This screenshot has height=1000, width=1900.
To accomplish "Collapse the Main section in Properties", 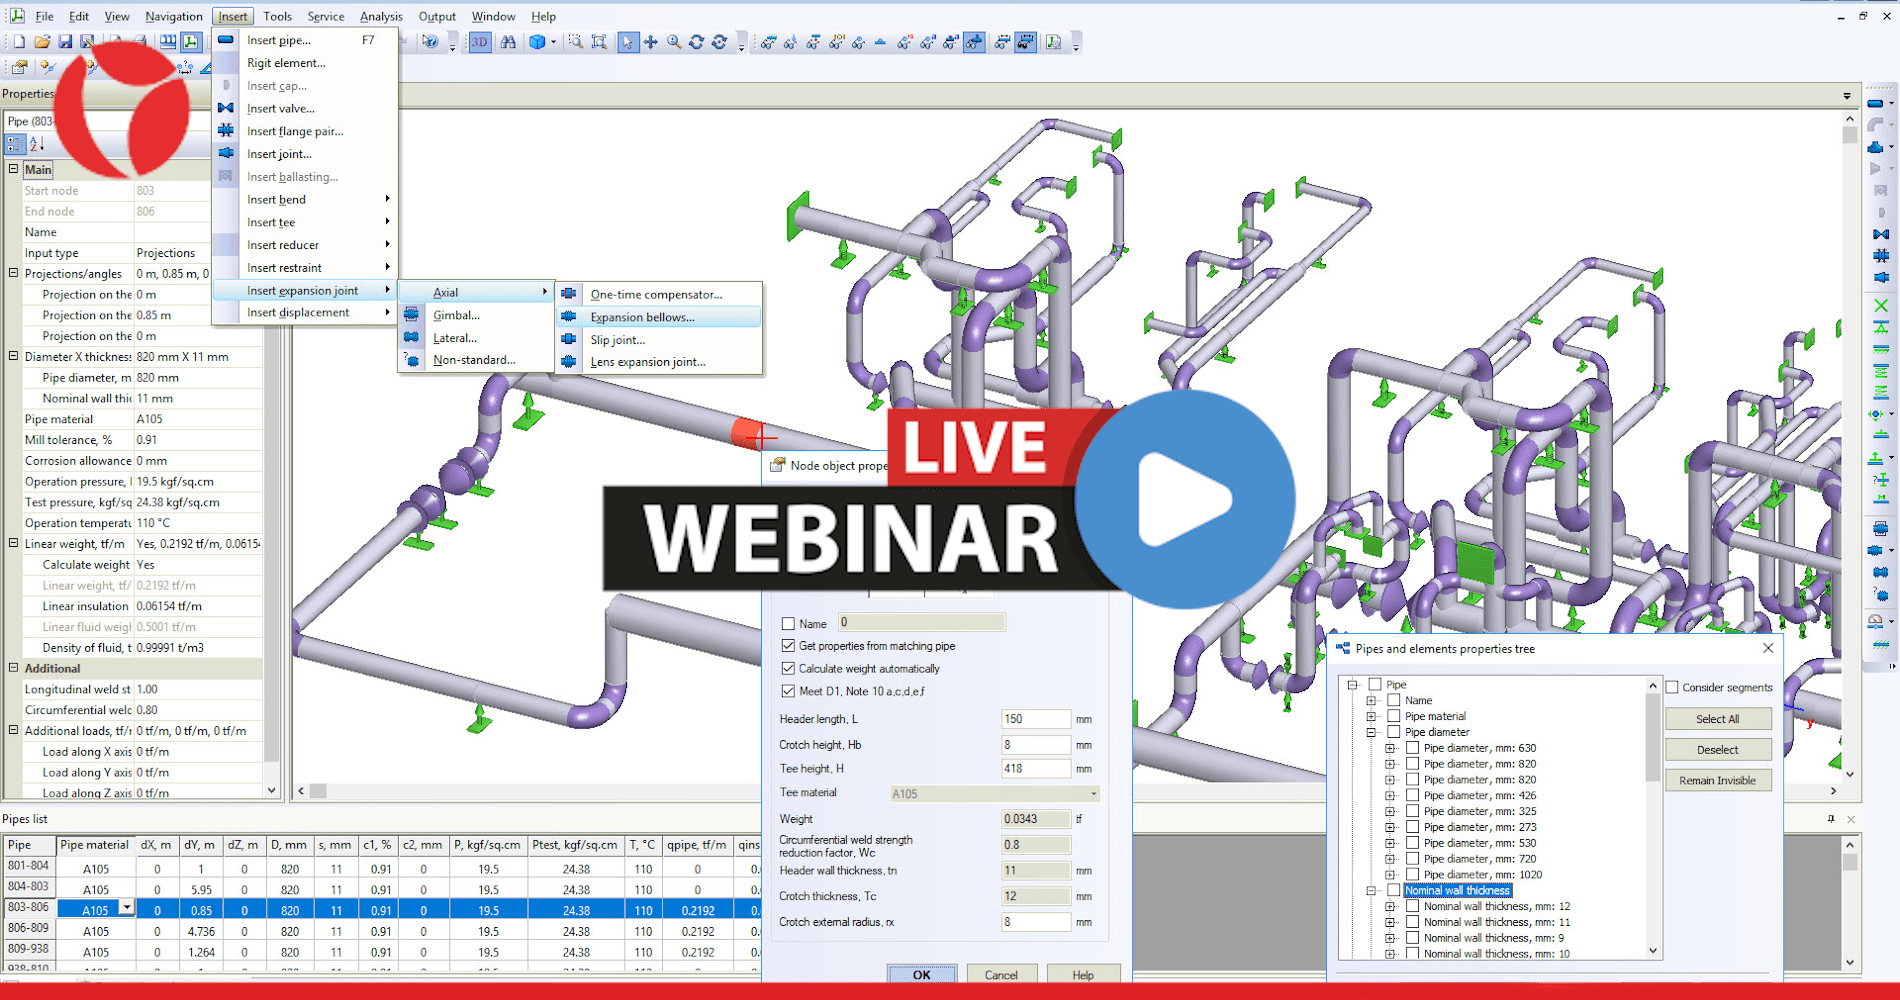I will [14, 169].
